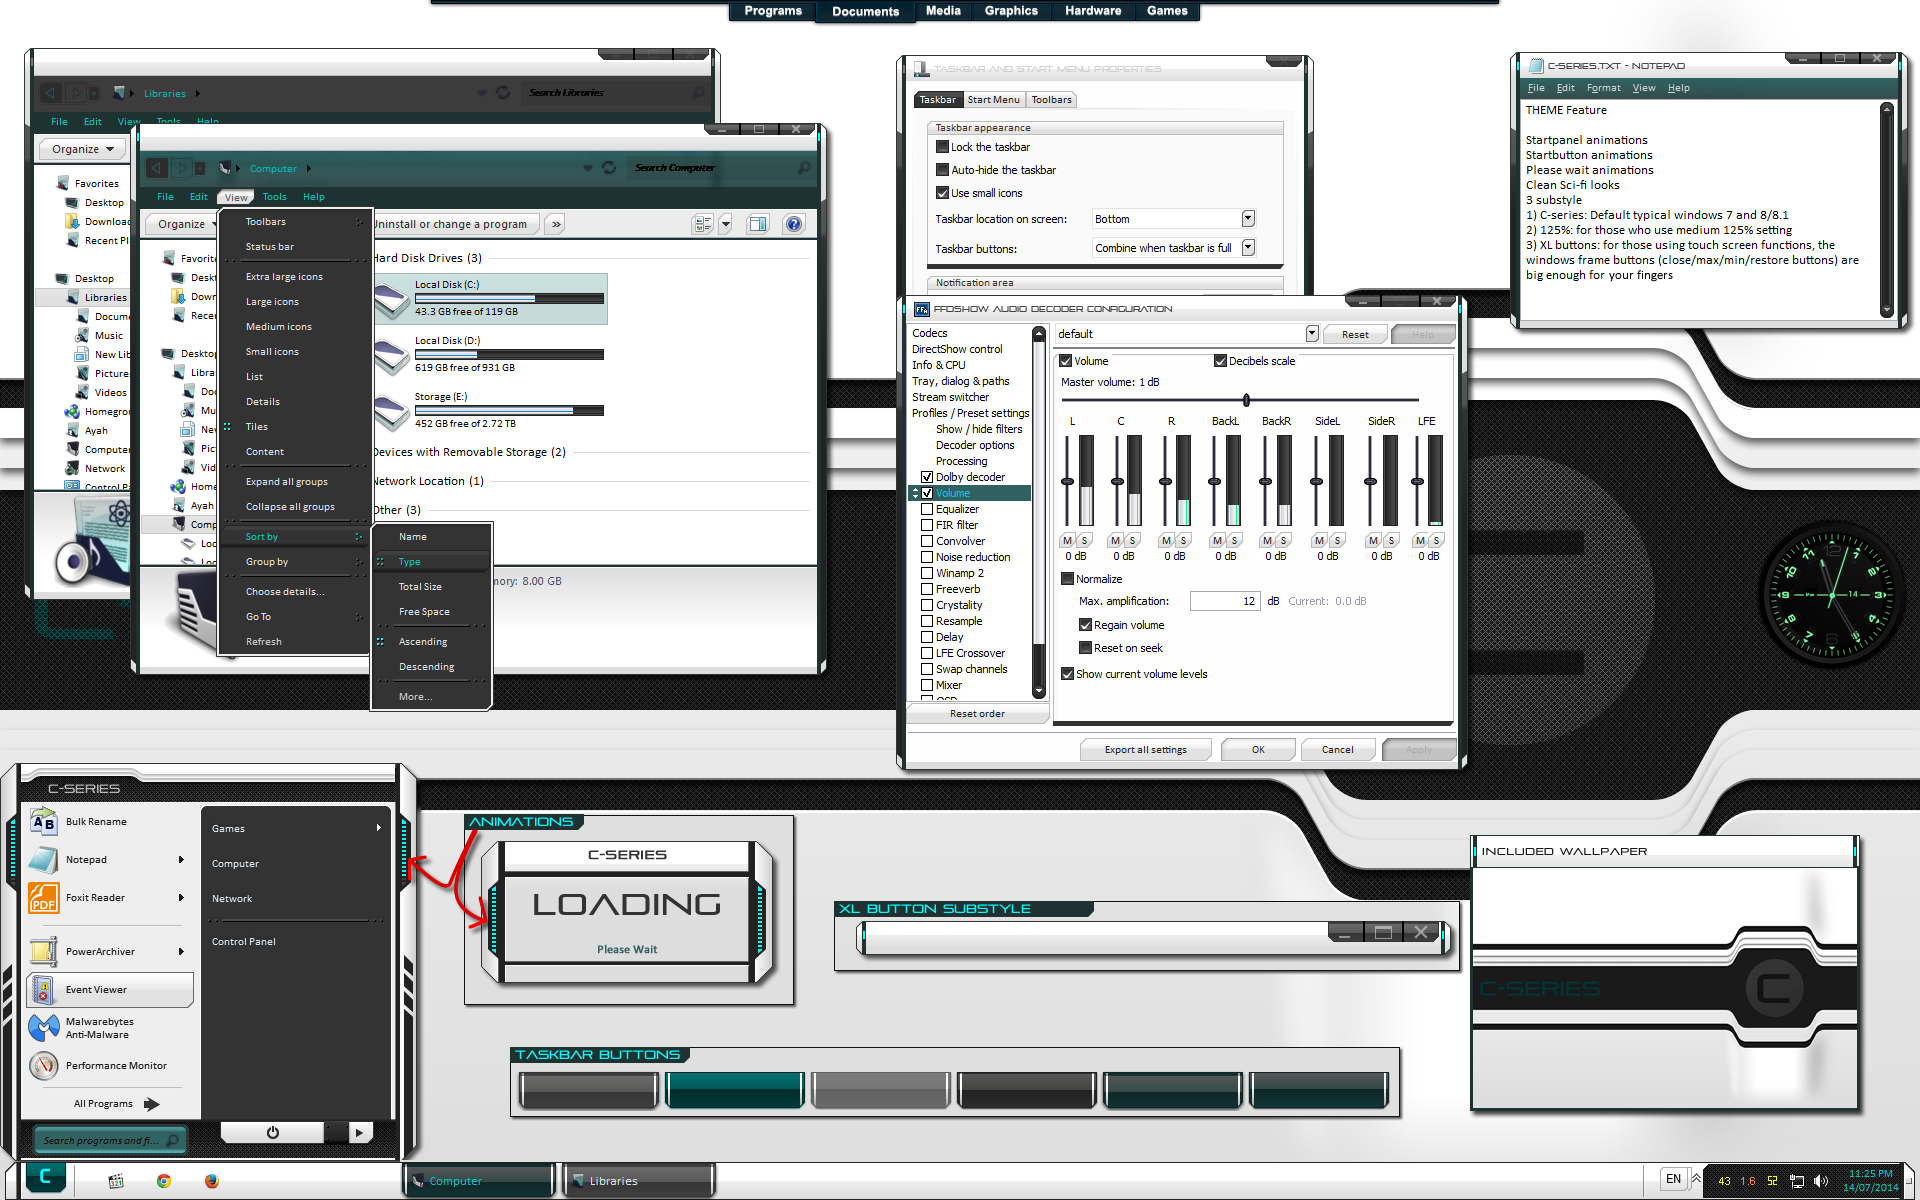The width and height of the screenshot is (1920, 1200).
Task: Toggle Auto-hide the taskbar checkbox
Action: [x=942, y=170]
